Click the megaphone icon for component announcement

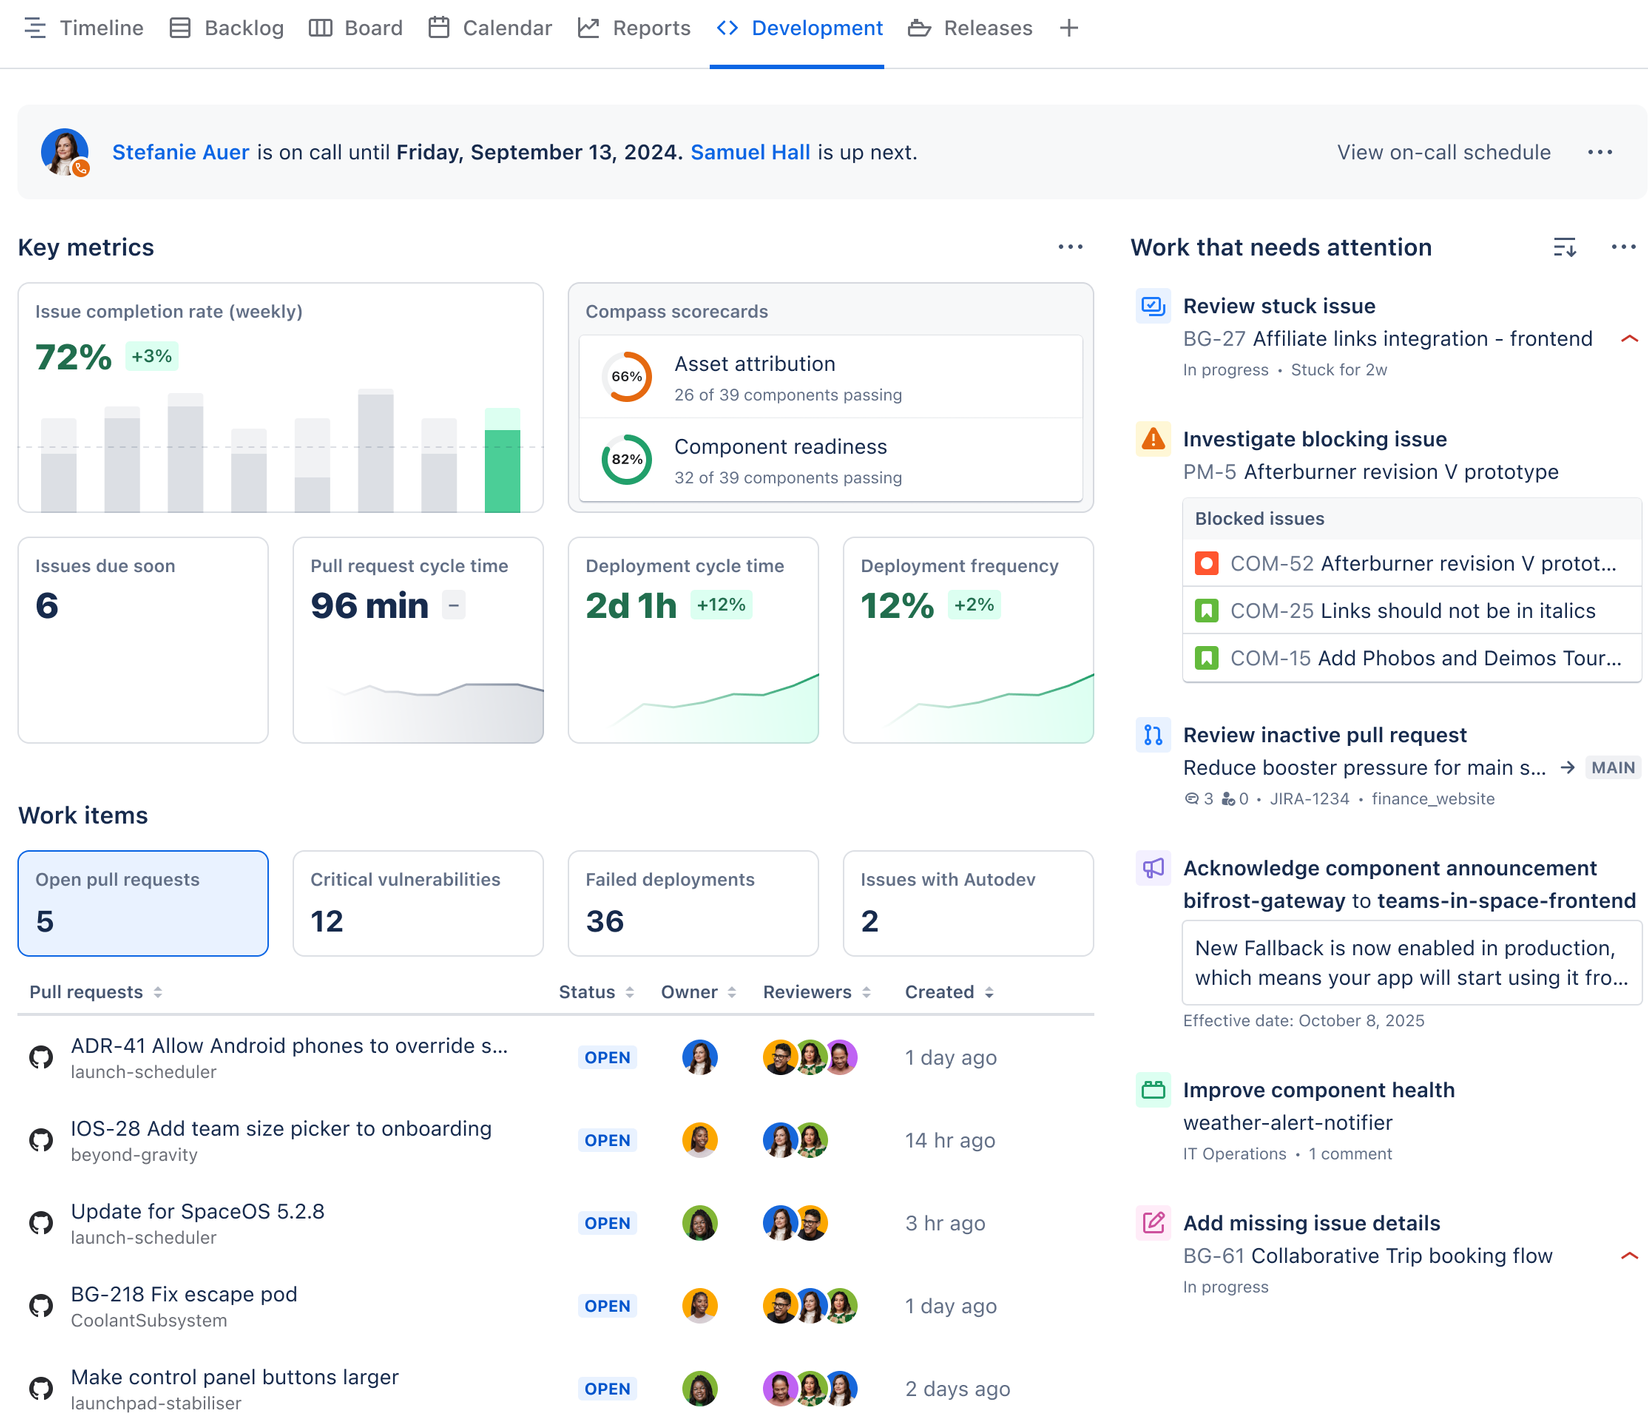coord(1153,868)
